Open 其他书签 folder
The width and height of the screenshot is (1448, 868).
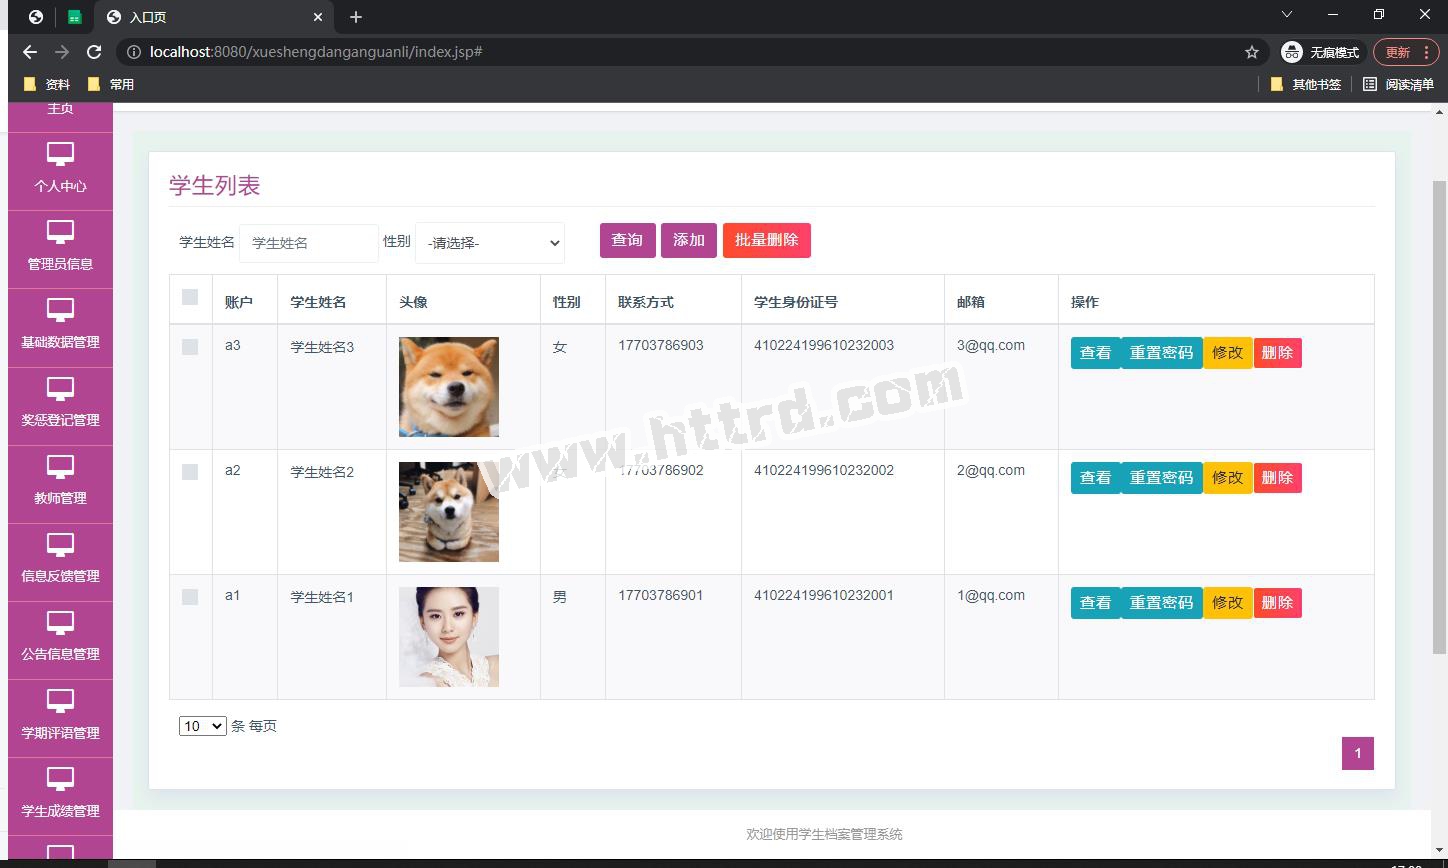tap(1305, 84)
